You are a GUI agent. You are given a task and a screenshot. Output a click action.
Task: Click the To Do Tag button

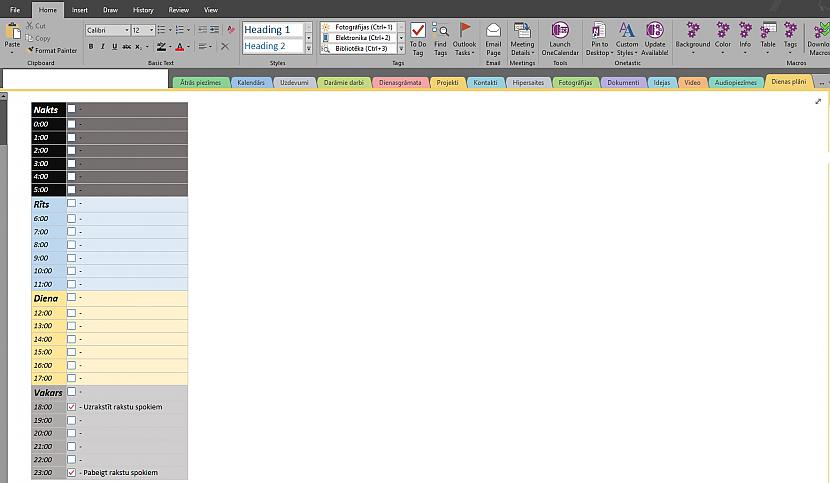click(x=418, y=39)
